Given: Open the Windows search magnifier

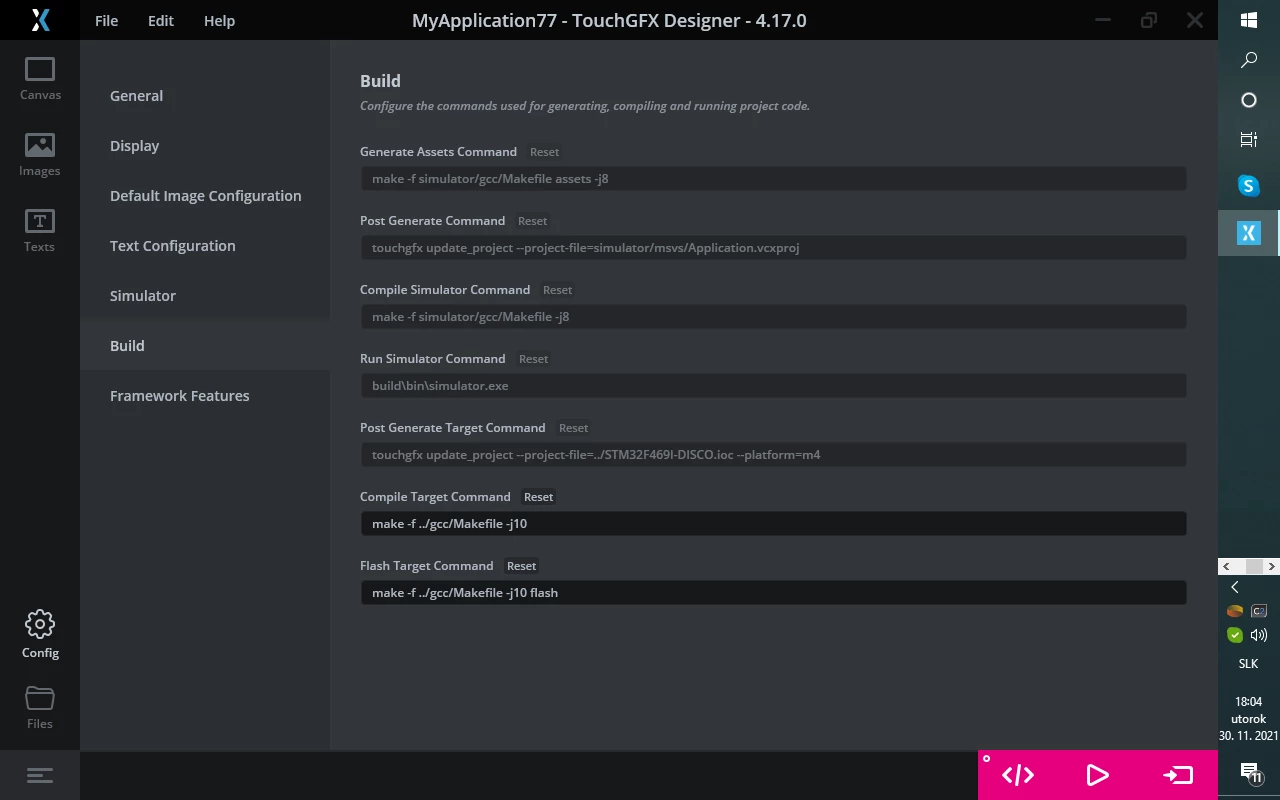Looking at the screenshot, I should [1249, 60].
